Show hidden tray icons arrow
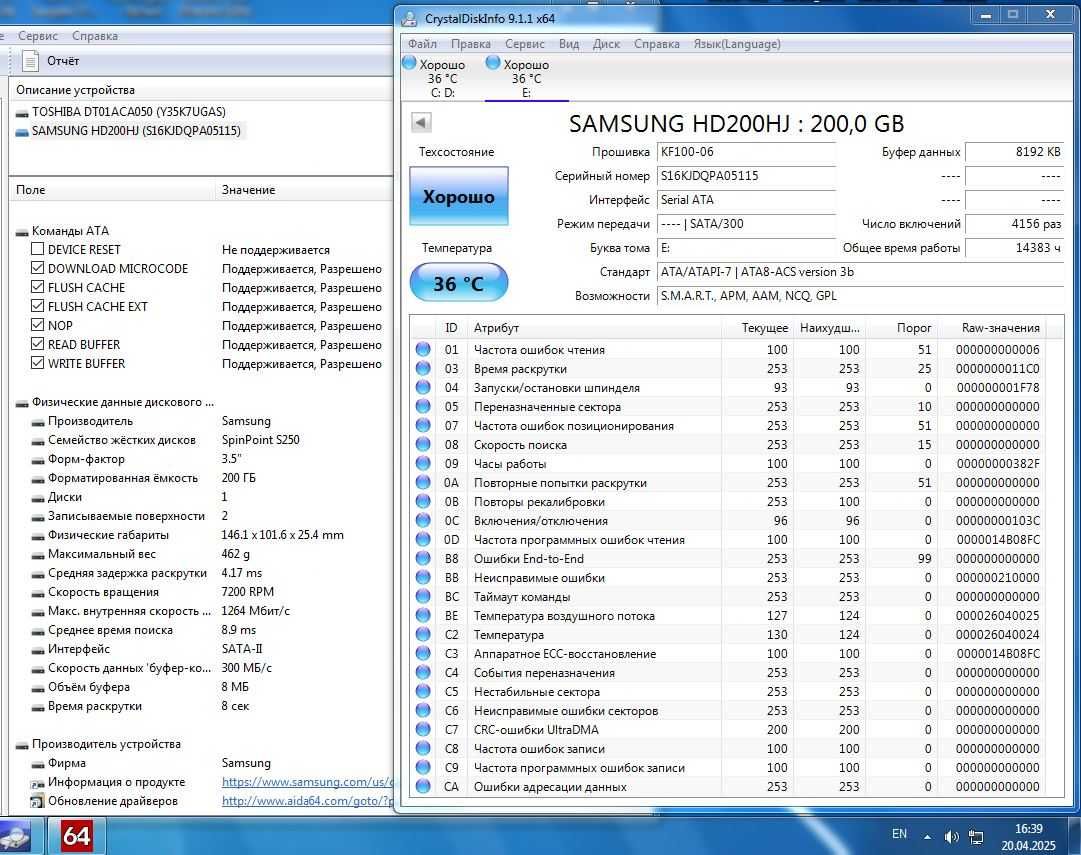The image size is (1081, 855). point(928,837)
